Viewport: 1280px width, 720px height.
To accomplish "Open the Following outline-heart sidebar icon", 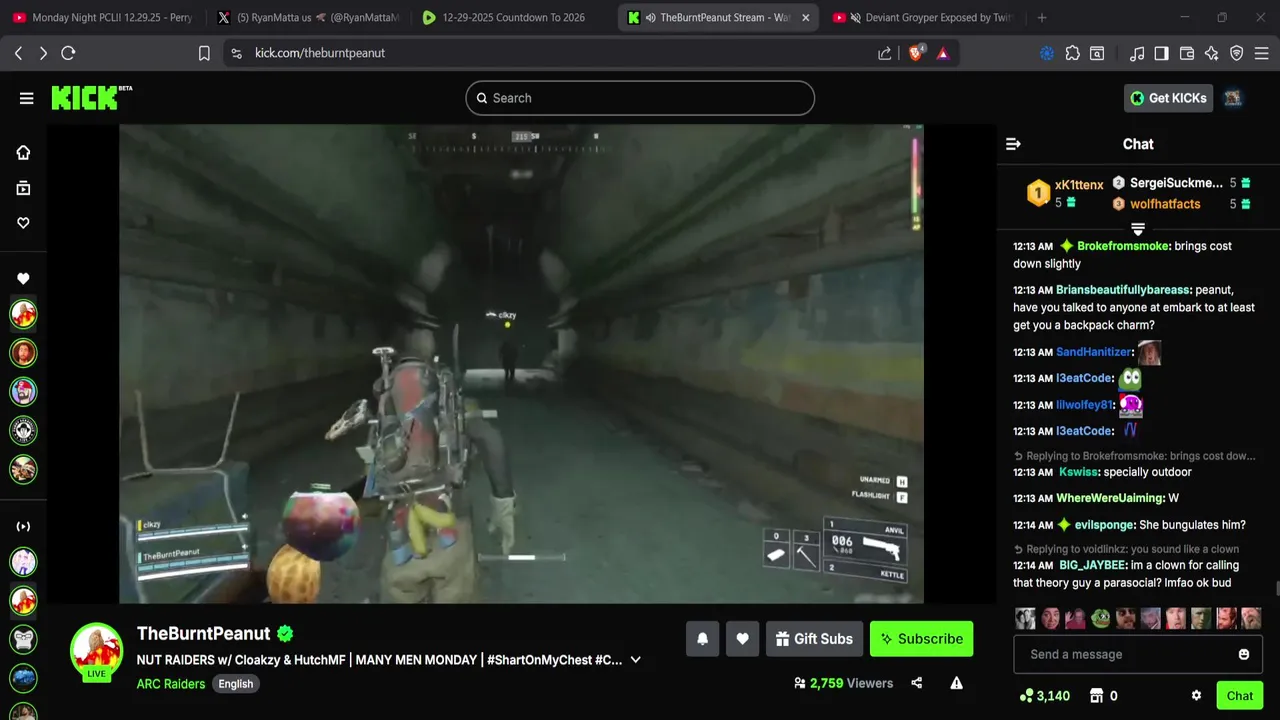I will click(x=23, y=223).
